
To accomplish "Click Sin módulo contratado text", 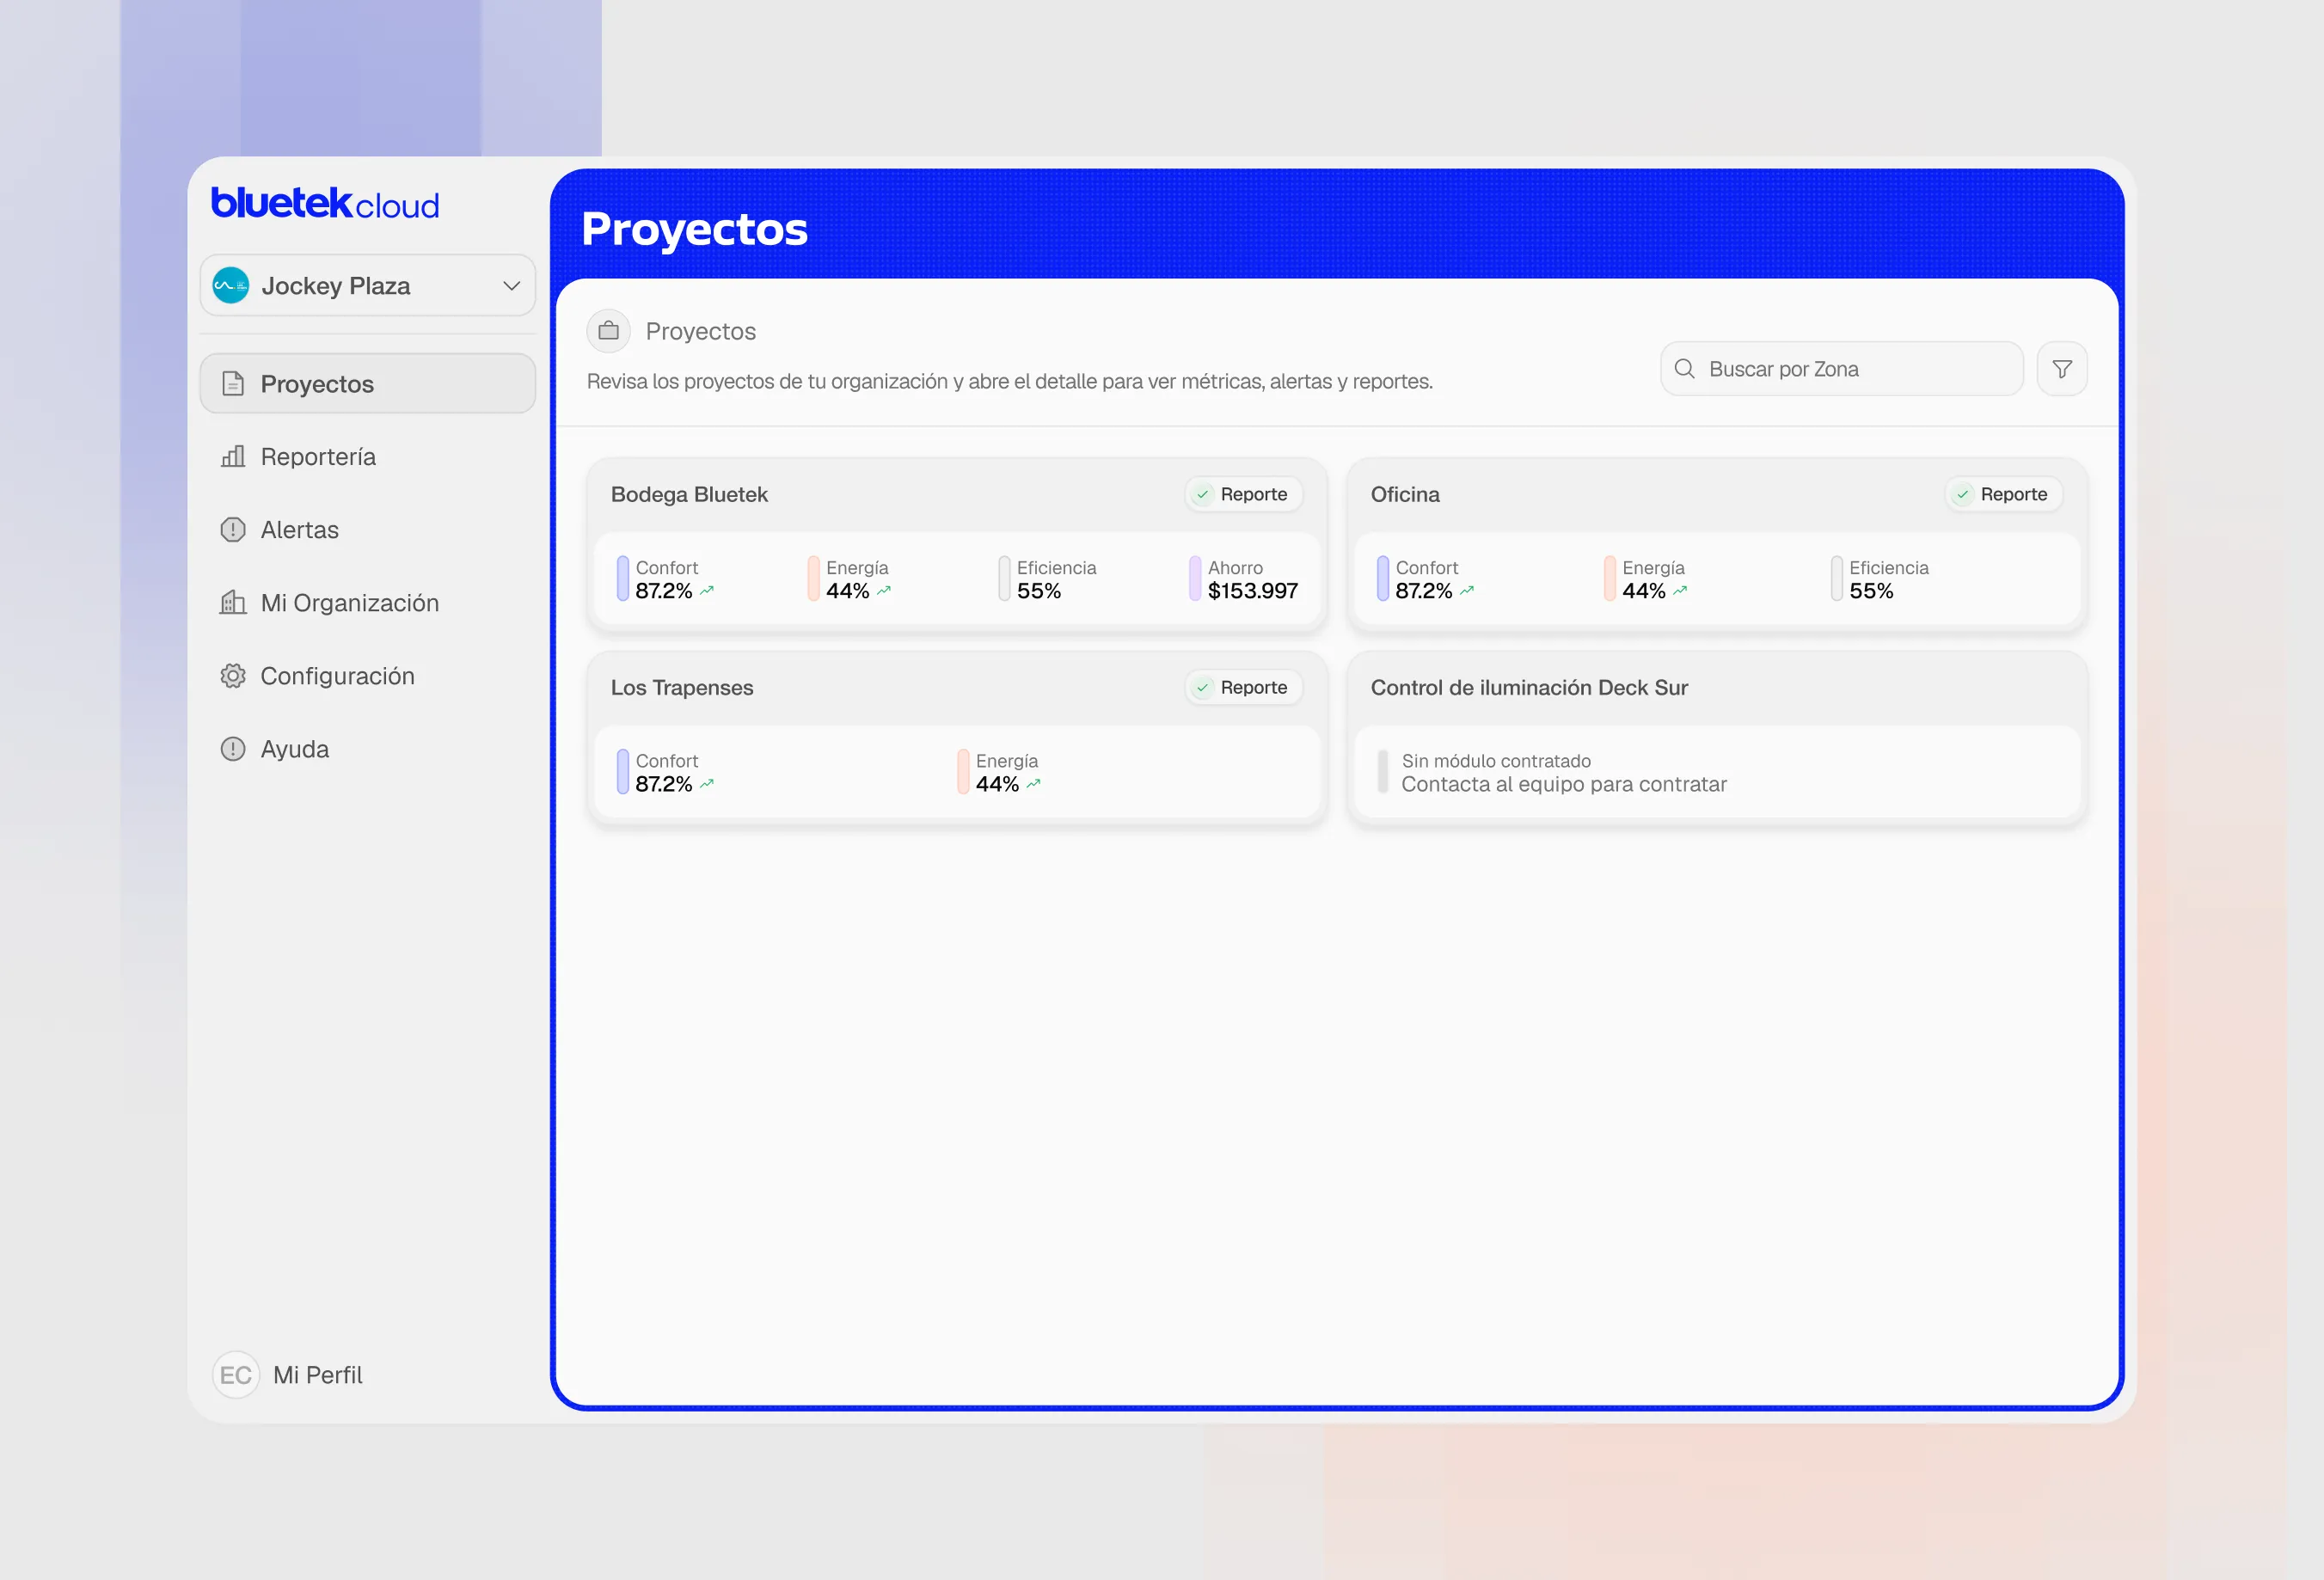I will click(x=1496, y=761).
